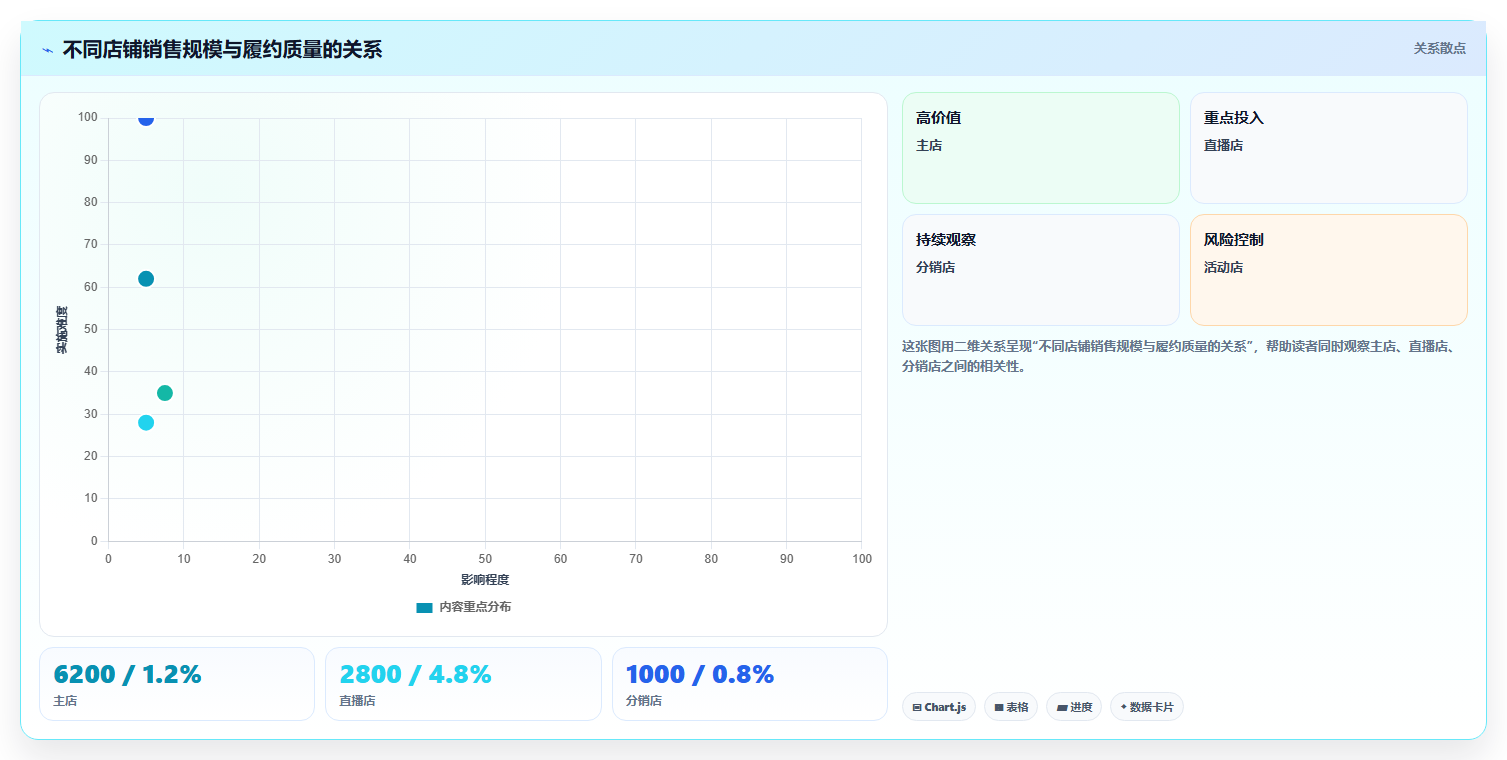Click the lightning icon beside the title
Image resolution: width=1507 pixels, height=760 pixels.
tap(48, 50)
